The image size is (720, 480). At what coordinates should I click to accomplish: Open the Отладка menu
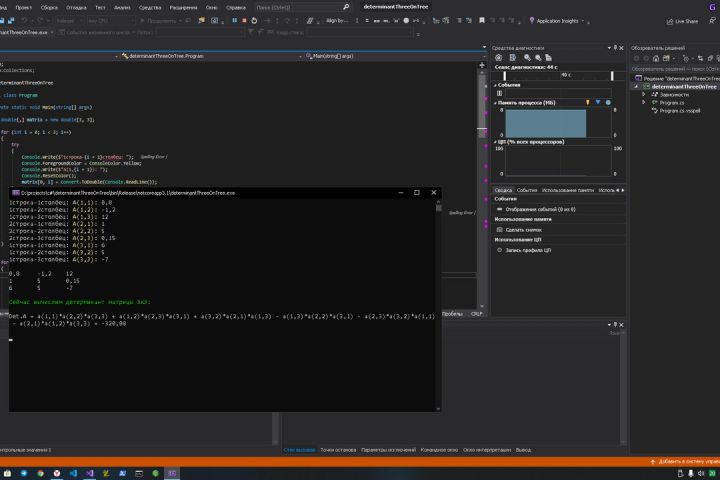click(76, 6)
